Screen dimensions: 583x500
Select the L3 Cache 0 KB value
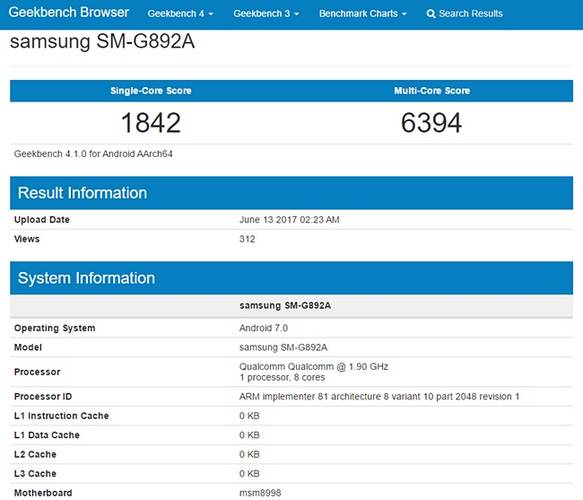pos(249,474)
